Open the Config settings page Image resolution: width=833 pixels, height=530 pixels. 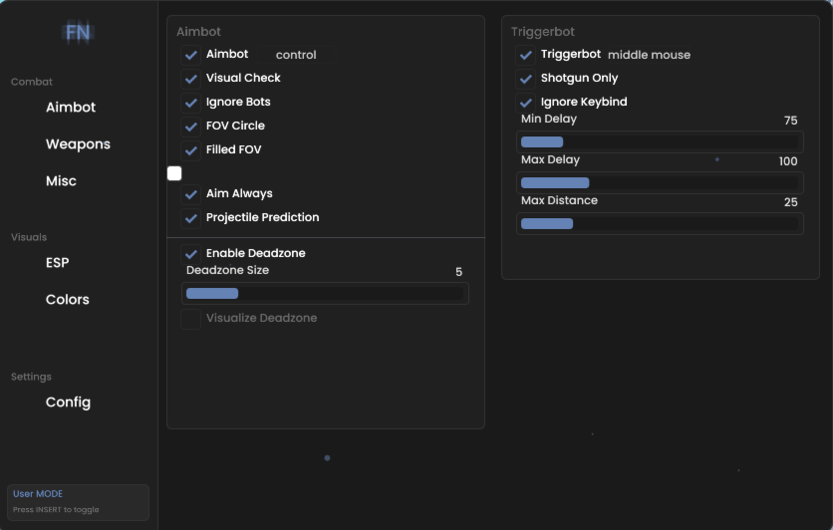(68, 402)
